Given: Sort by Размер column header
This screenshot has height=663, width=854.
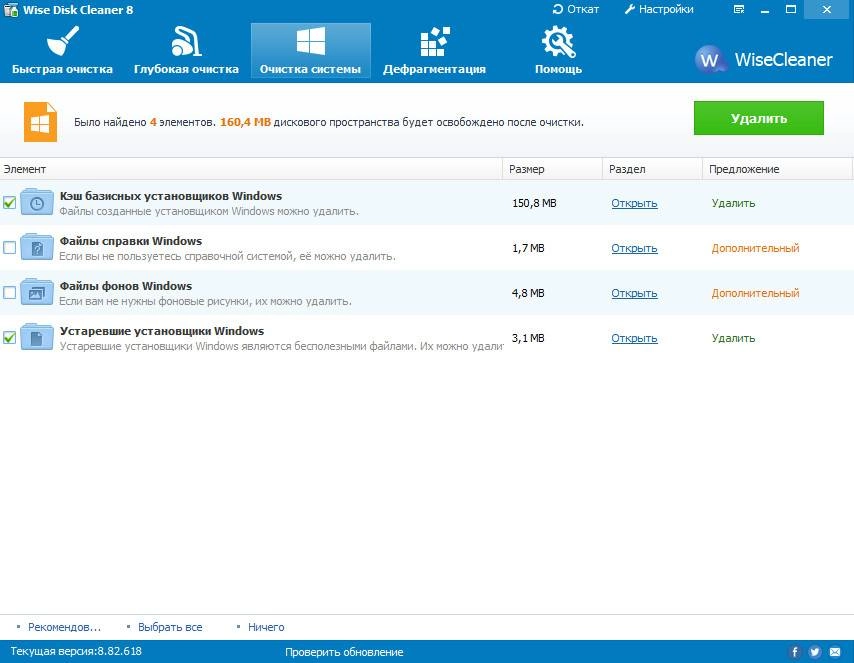Looking at the screenshot, I should [552, 169].
